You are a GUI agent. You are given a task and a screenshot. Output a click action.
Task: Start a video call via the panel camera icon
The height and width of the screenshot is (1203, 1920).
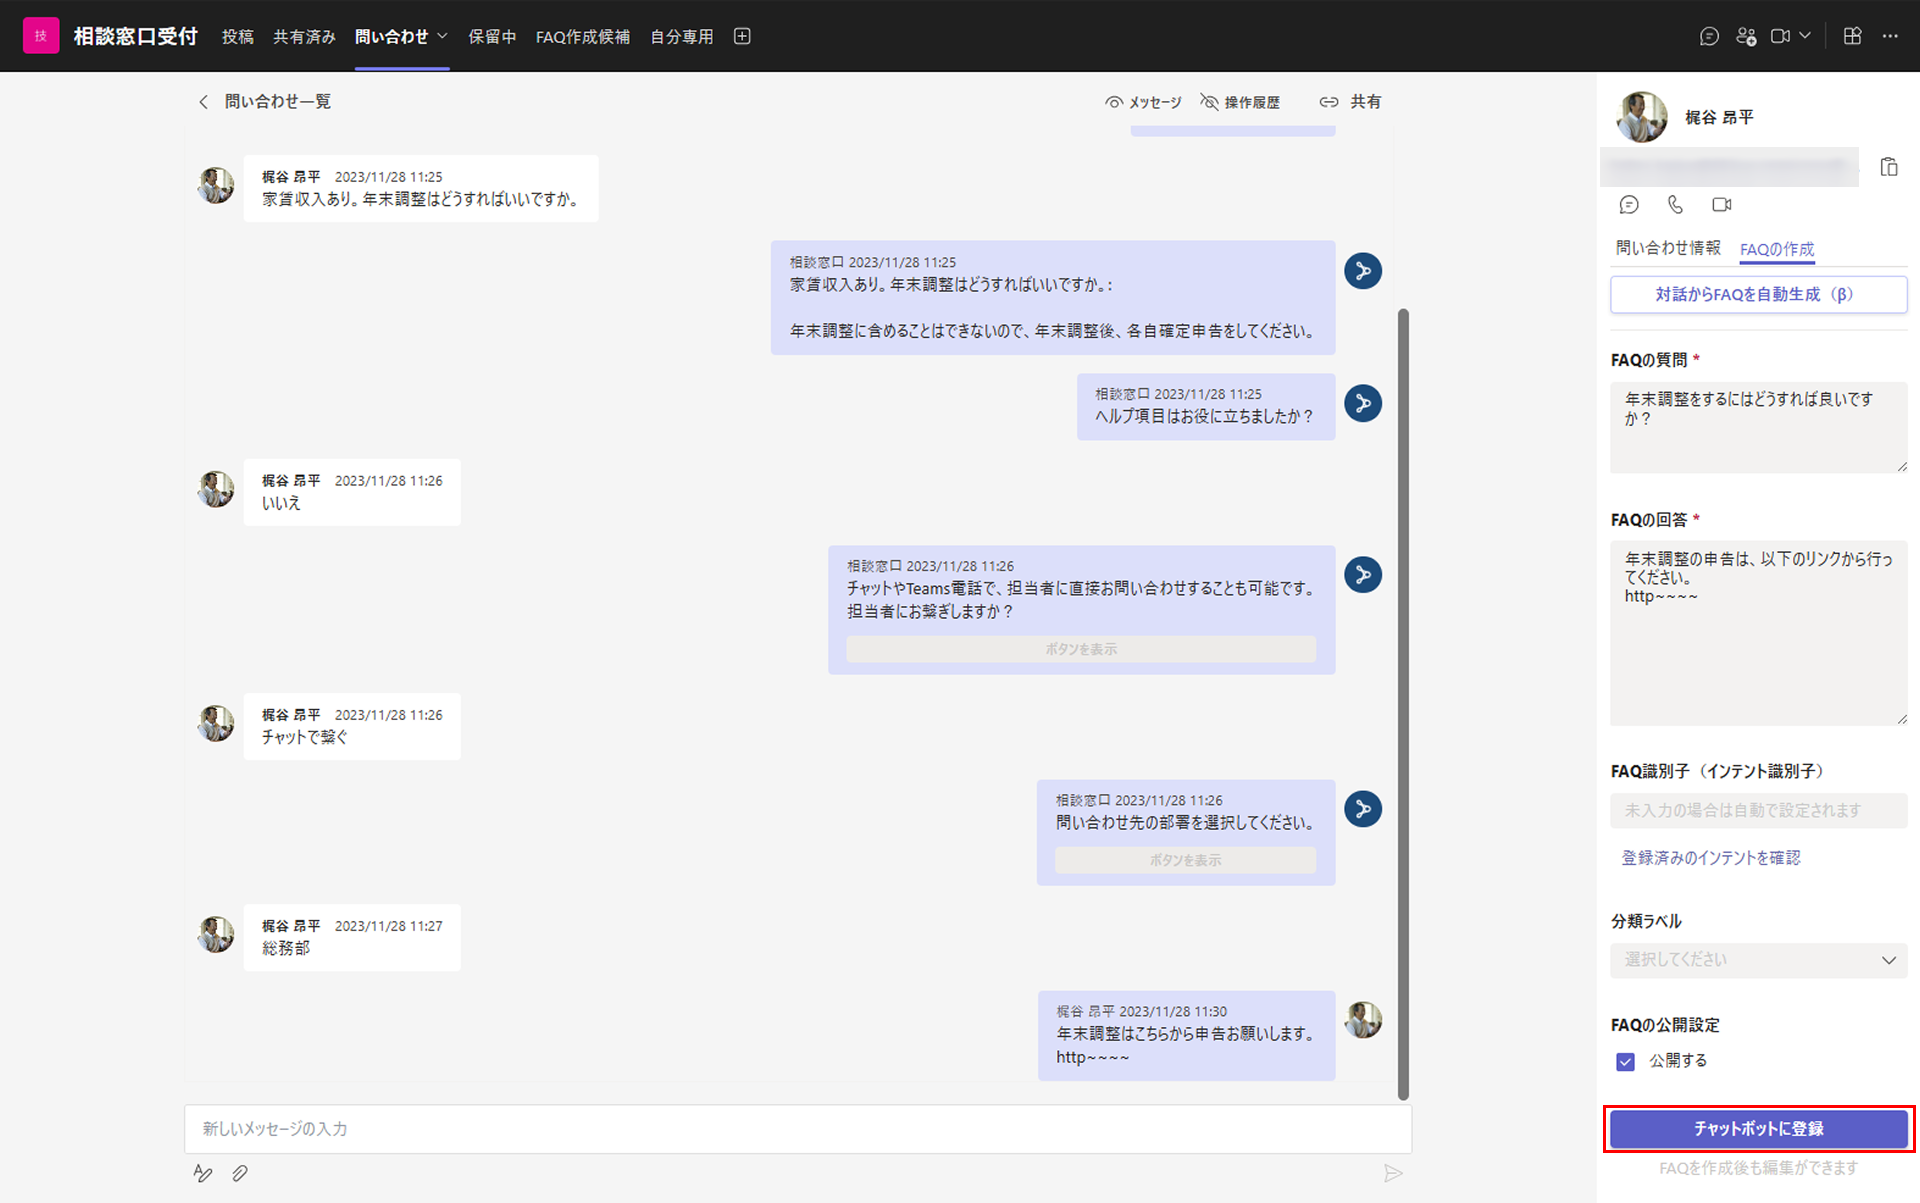pos(1721,205)
